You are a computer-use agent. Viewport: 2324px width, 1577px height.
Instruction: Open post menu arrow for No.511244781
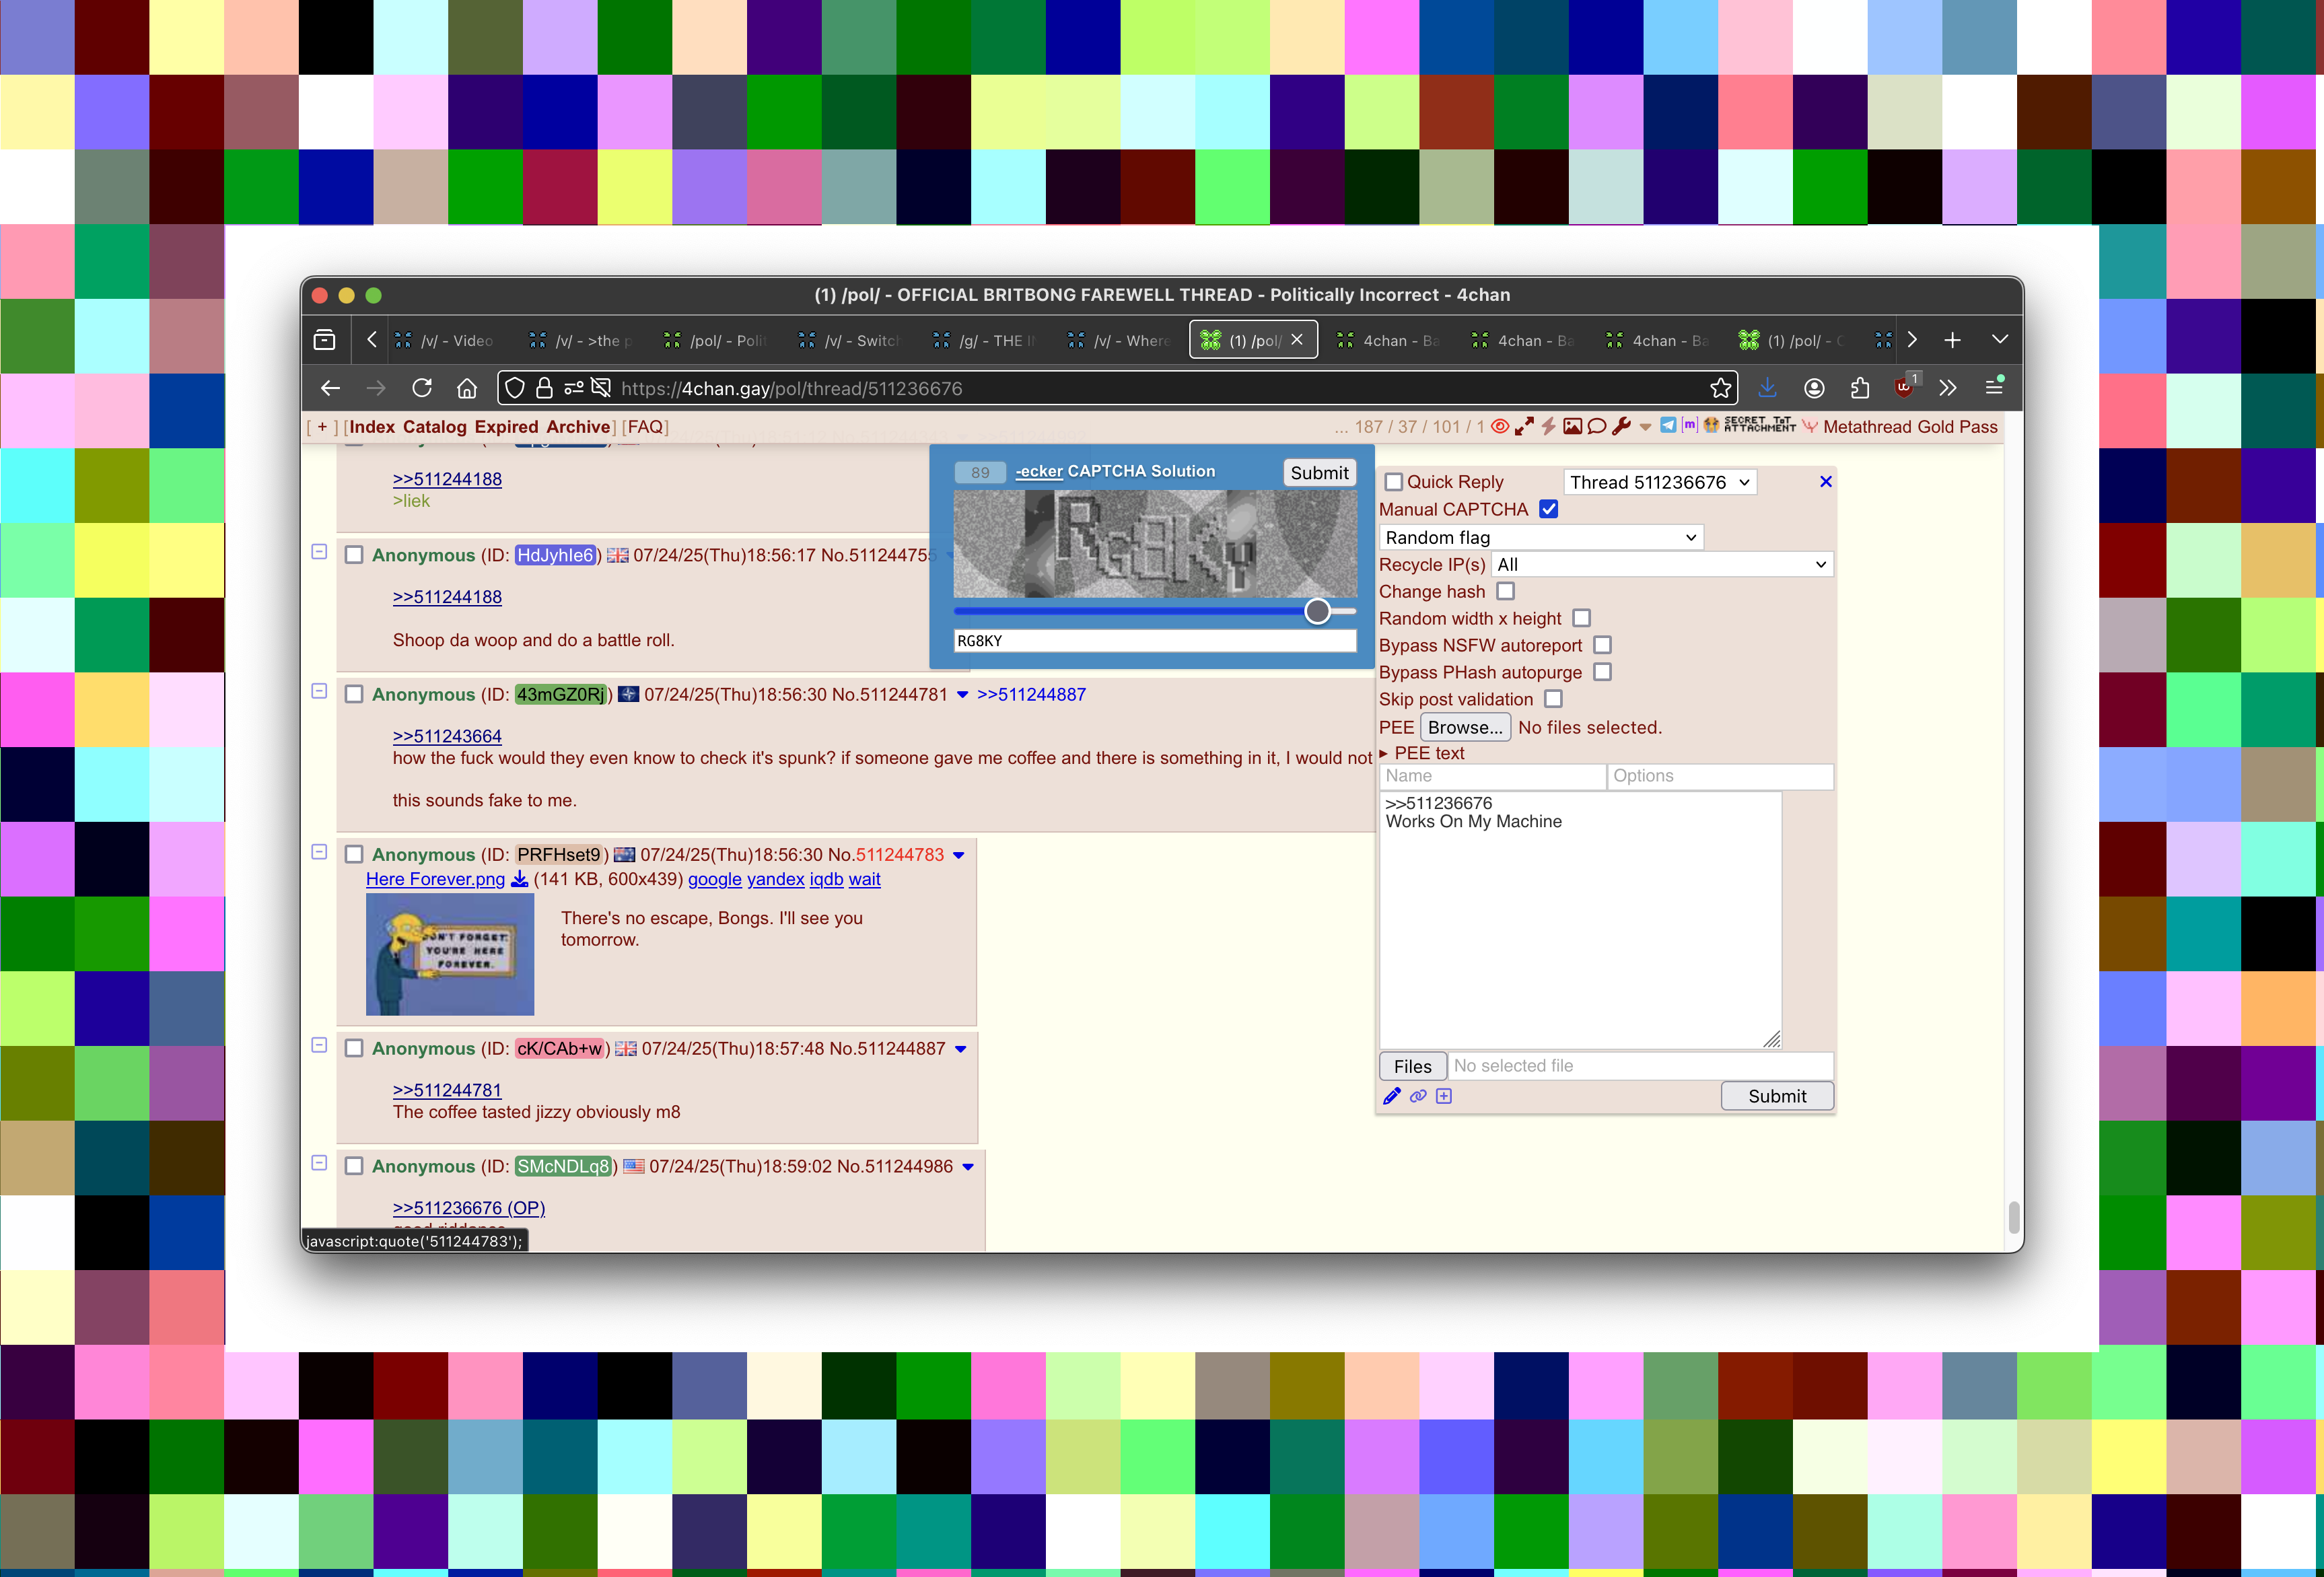[962, 695]
